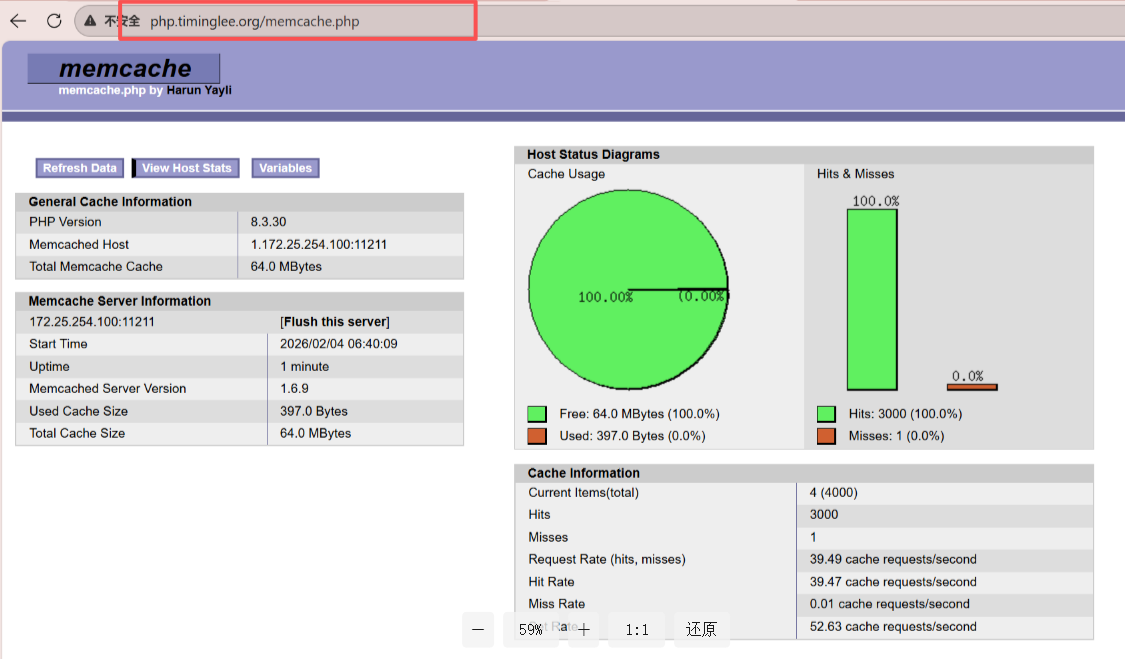Click Start Time value 2026/02/04 06:40:09

click(x=339, y=344)
